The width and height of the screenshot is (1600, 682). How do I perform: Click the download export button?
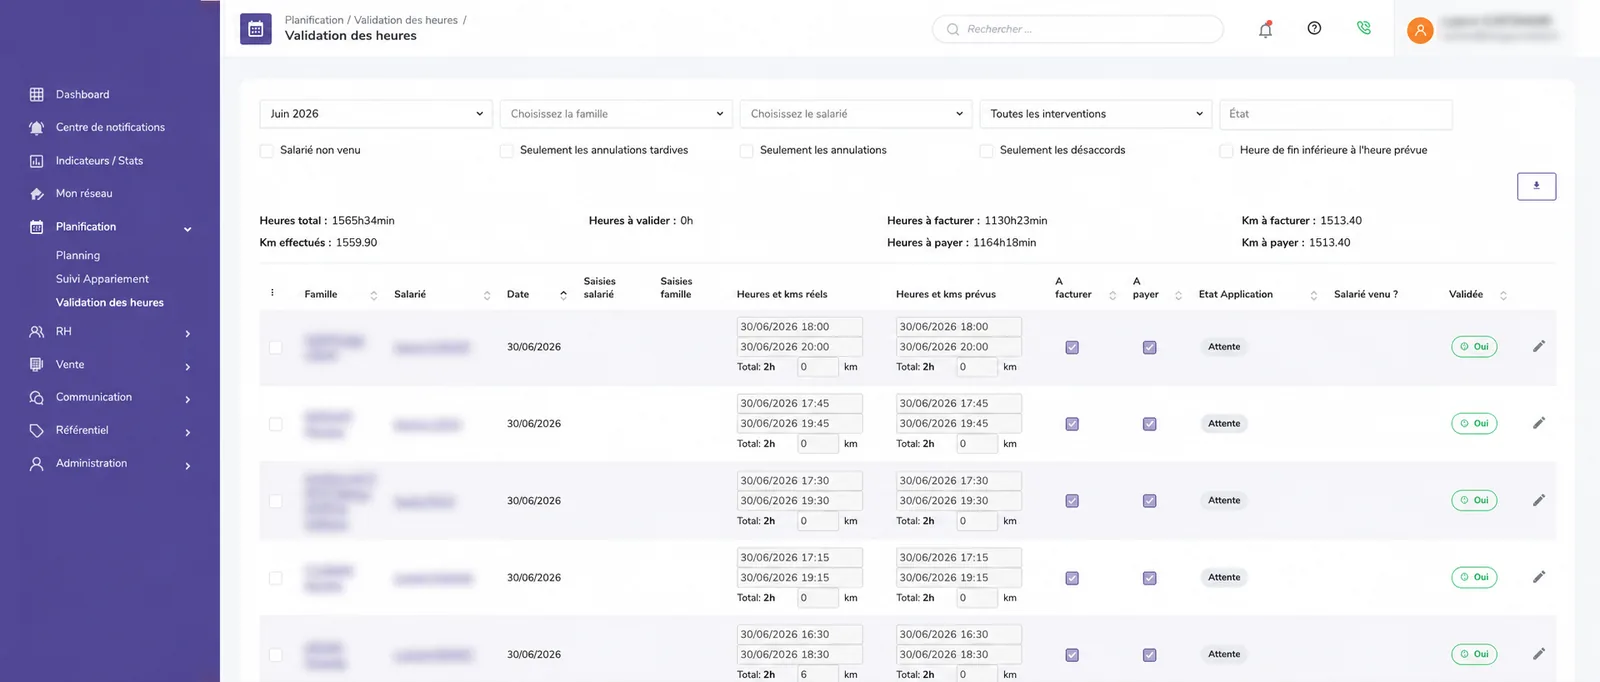tap(1536, 186)
